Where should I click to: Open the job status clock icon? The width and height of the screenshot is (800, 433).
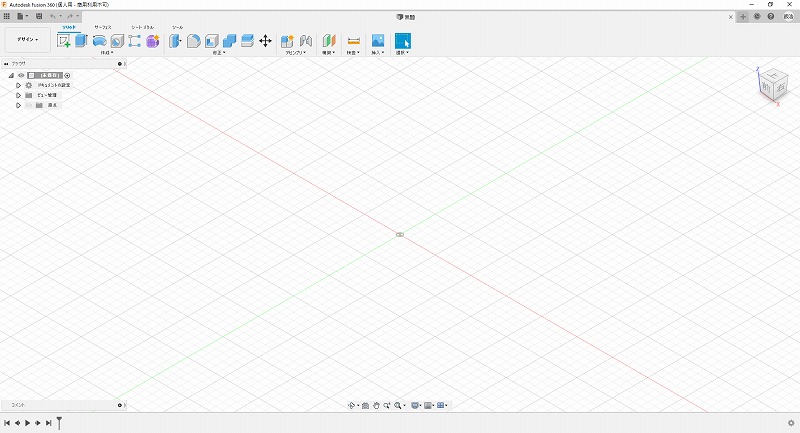click(x=757, y=16)
